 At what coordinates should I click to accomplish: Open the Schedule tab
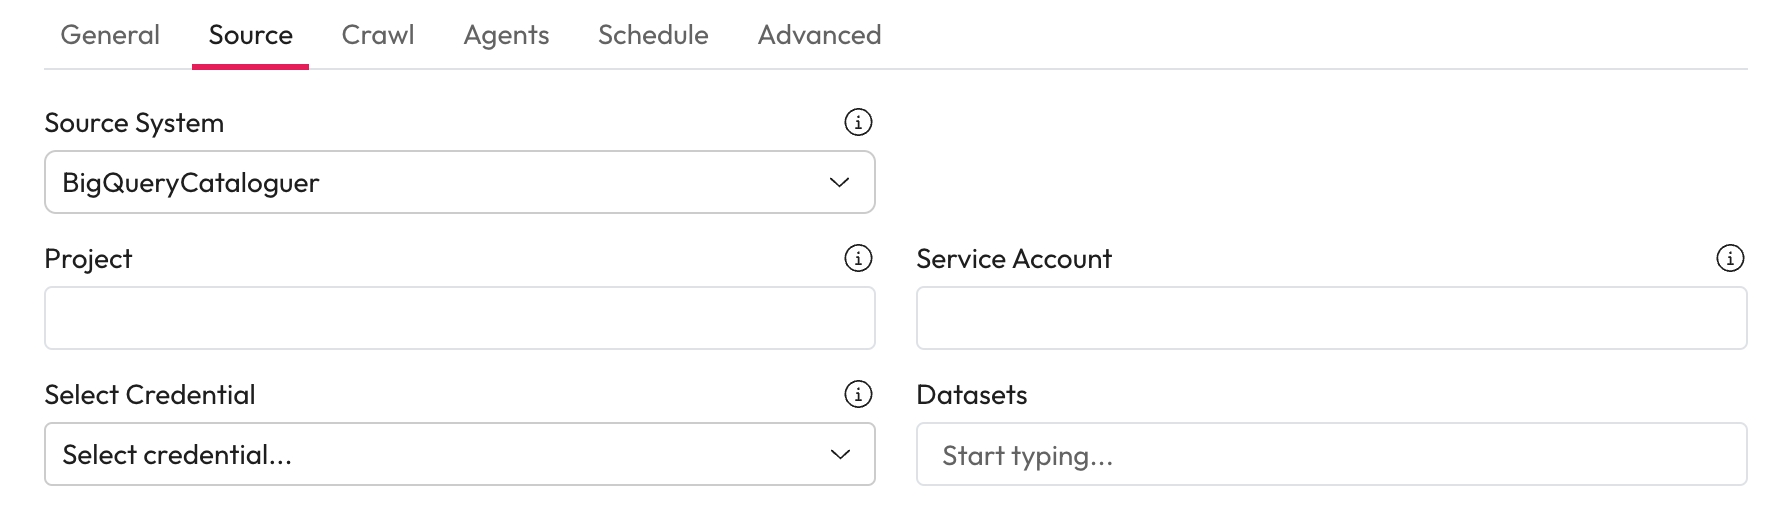pos(653,35)
